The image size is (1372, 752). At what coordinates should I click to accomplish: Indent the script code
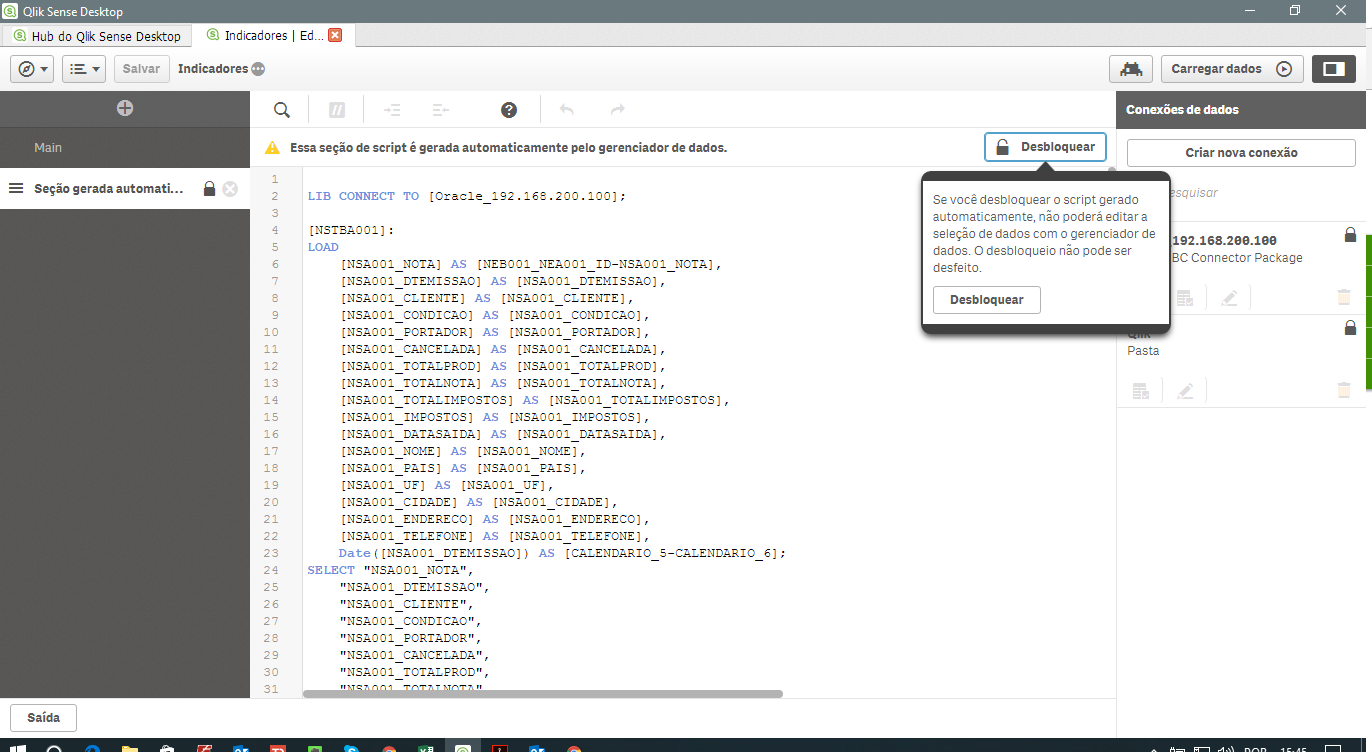[x=392, y=110]
